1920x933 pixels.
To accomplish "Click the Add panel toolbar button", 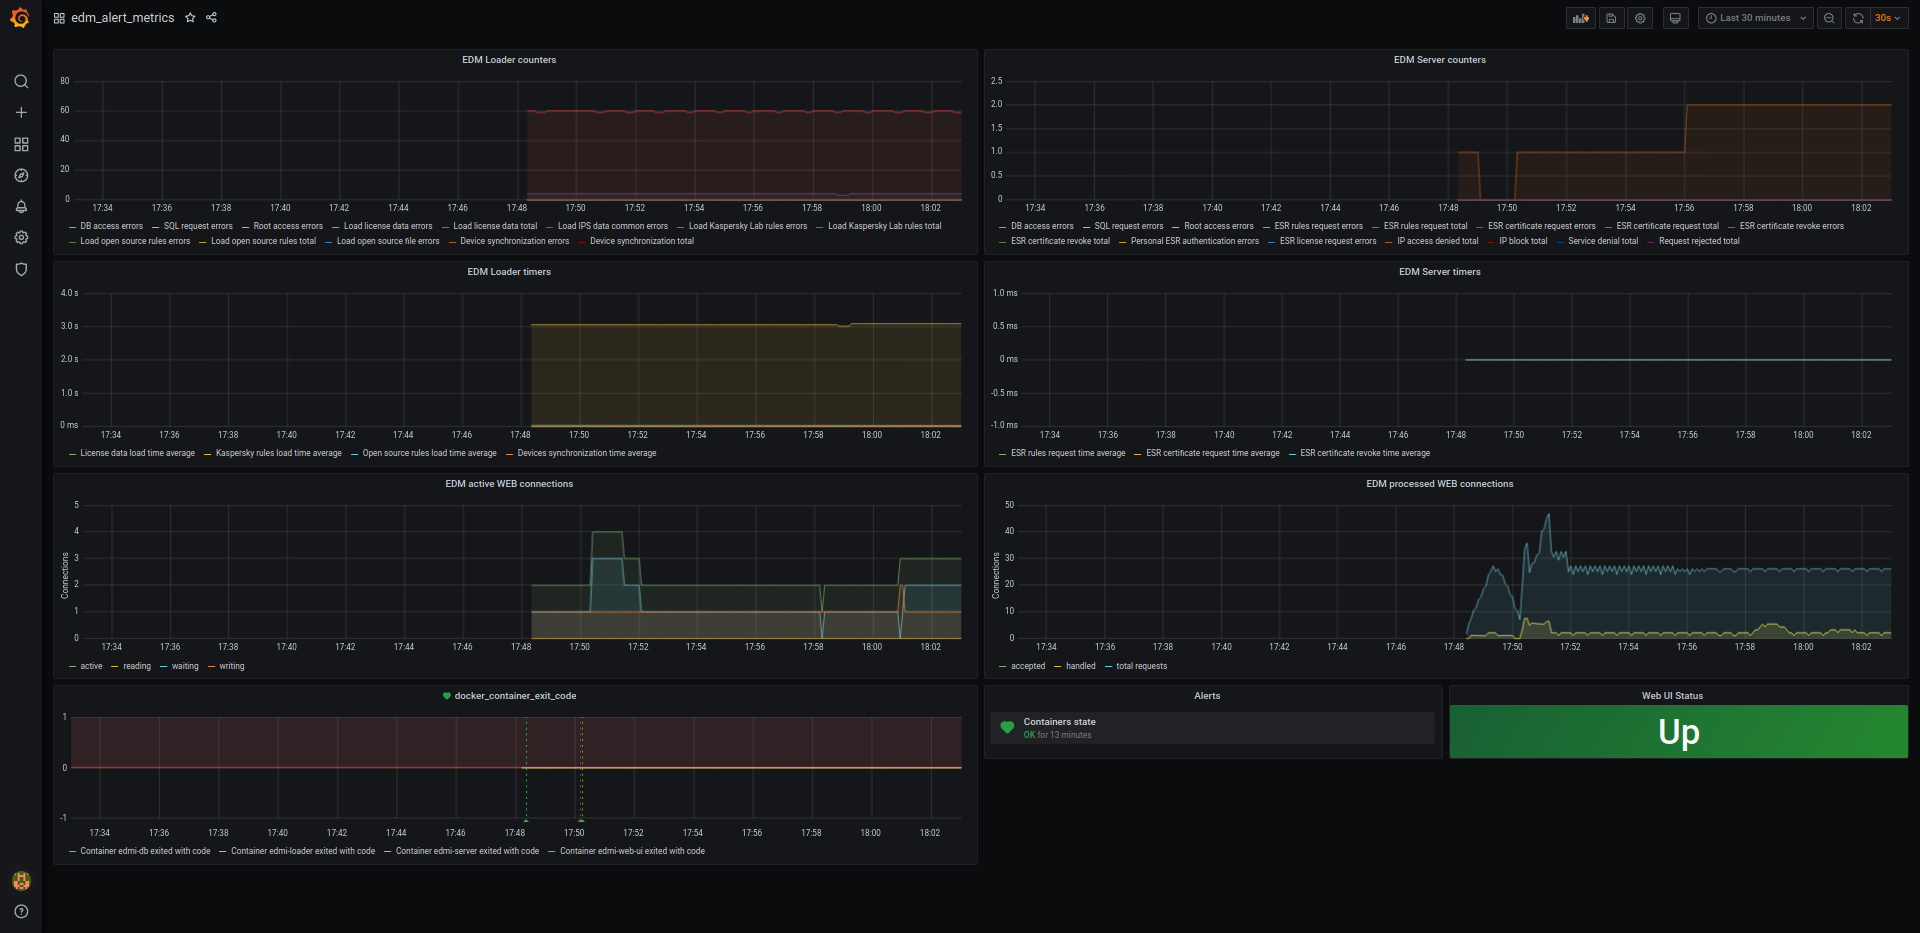I will 1580,18.
